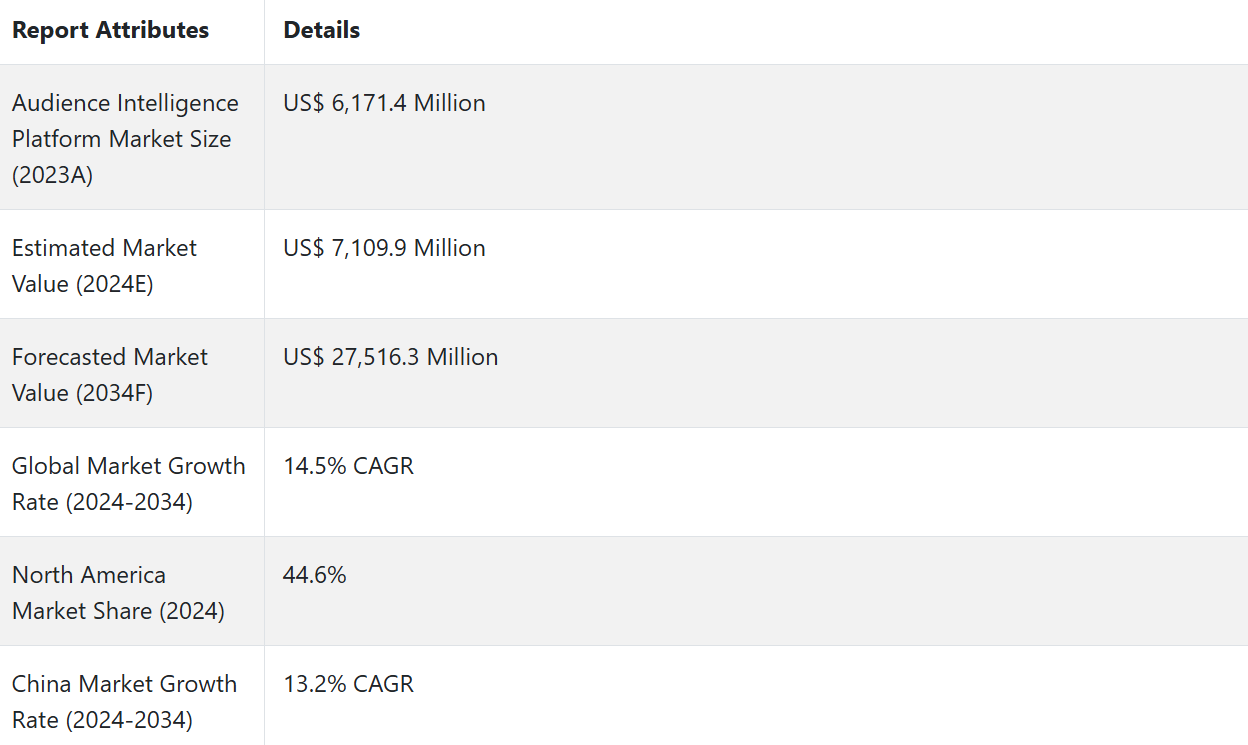Select the Audience Intelligence Platform Market Size label
Screen dimensions: 1248x745
pos(125,139)
